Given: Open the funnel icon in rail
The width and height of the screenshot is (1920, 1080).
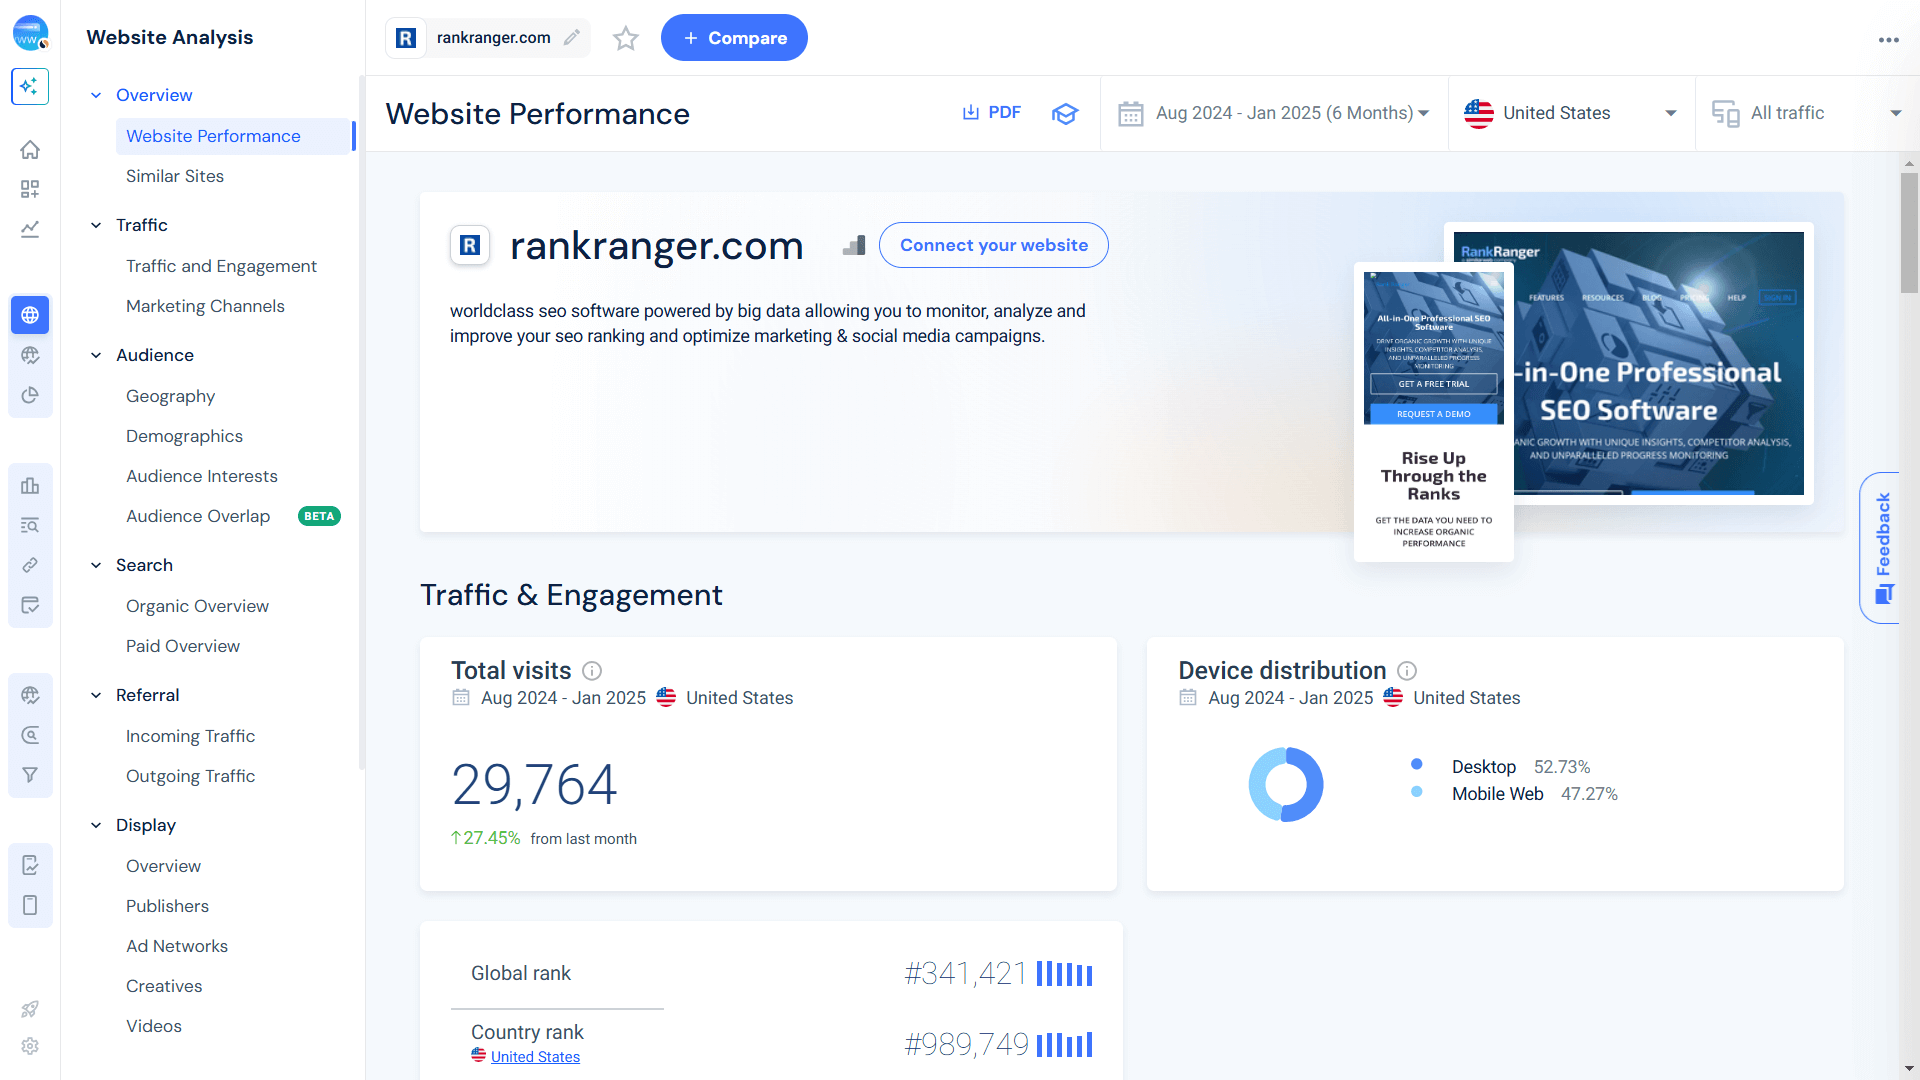Looking at the screenshot, I should [x=30, y=775].
